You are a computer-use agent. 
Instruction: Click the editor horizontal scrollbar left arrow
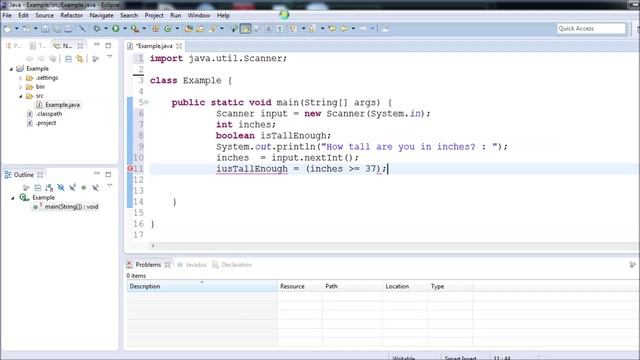click(x=153, y=246)
